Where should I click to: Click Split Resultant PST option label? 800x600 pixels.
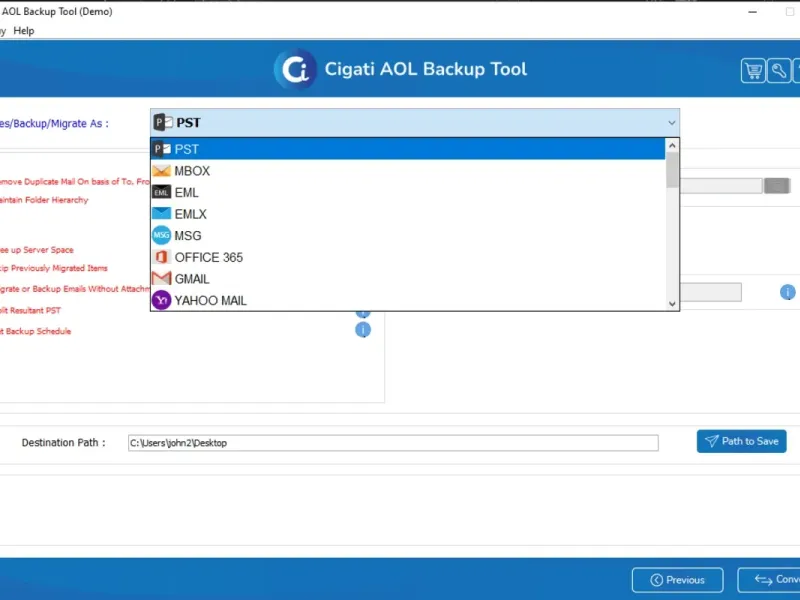click(31, 310)
